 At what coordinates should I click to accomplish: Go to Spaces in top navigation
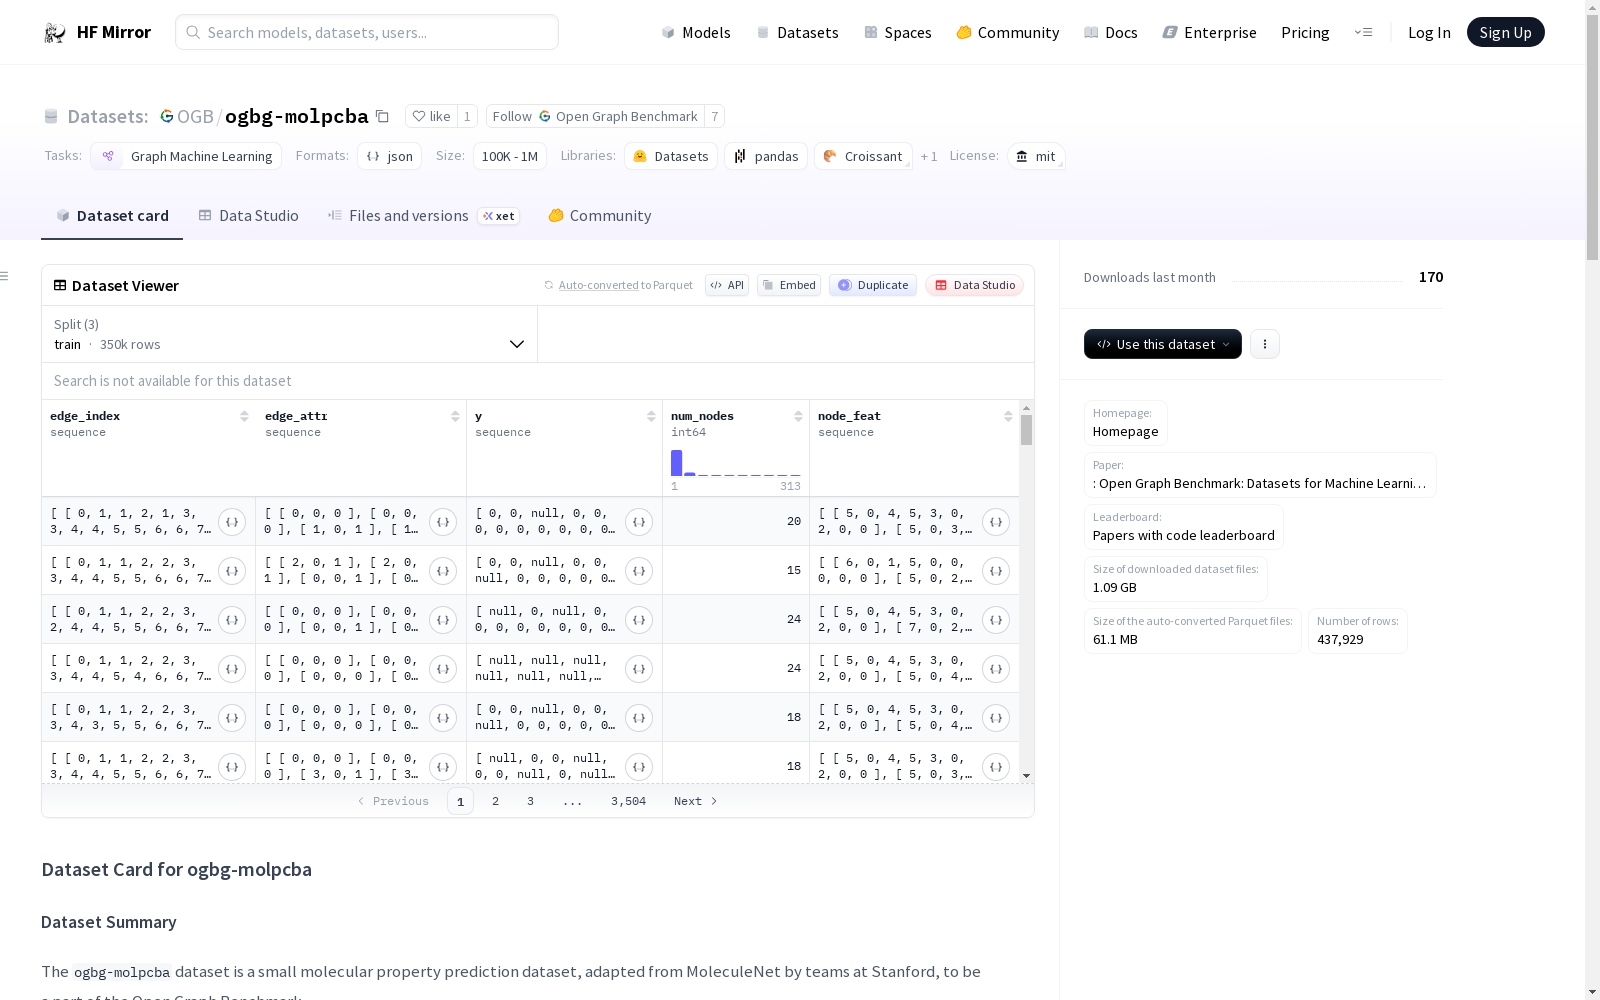click(898, 32)
